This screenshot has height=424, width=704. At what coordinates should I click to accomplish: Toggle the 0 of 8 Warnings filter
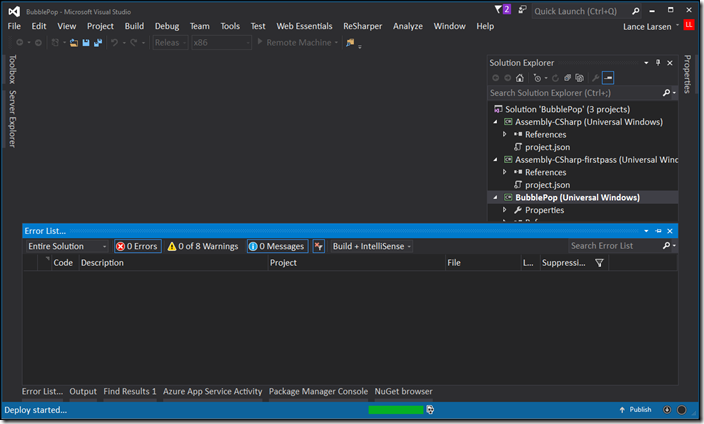tap(203, 246)
